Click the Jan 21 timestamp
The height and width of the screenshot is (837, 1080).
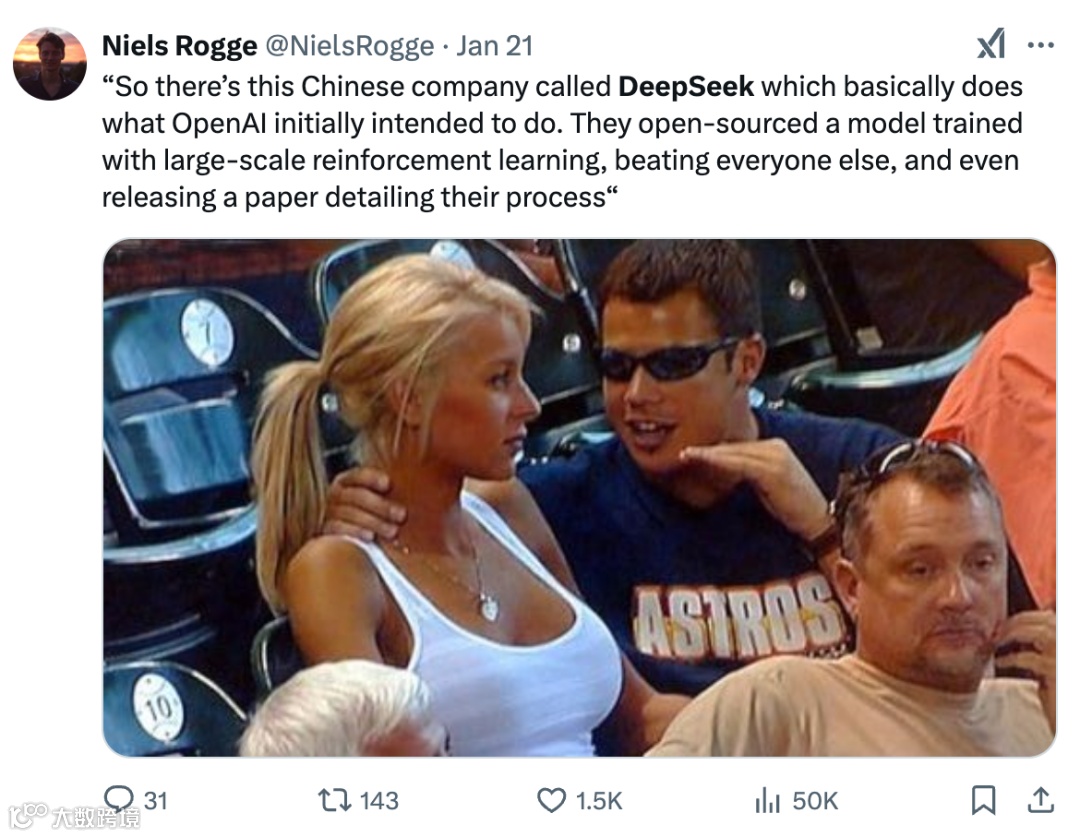point(495,46)
